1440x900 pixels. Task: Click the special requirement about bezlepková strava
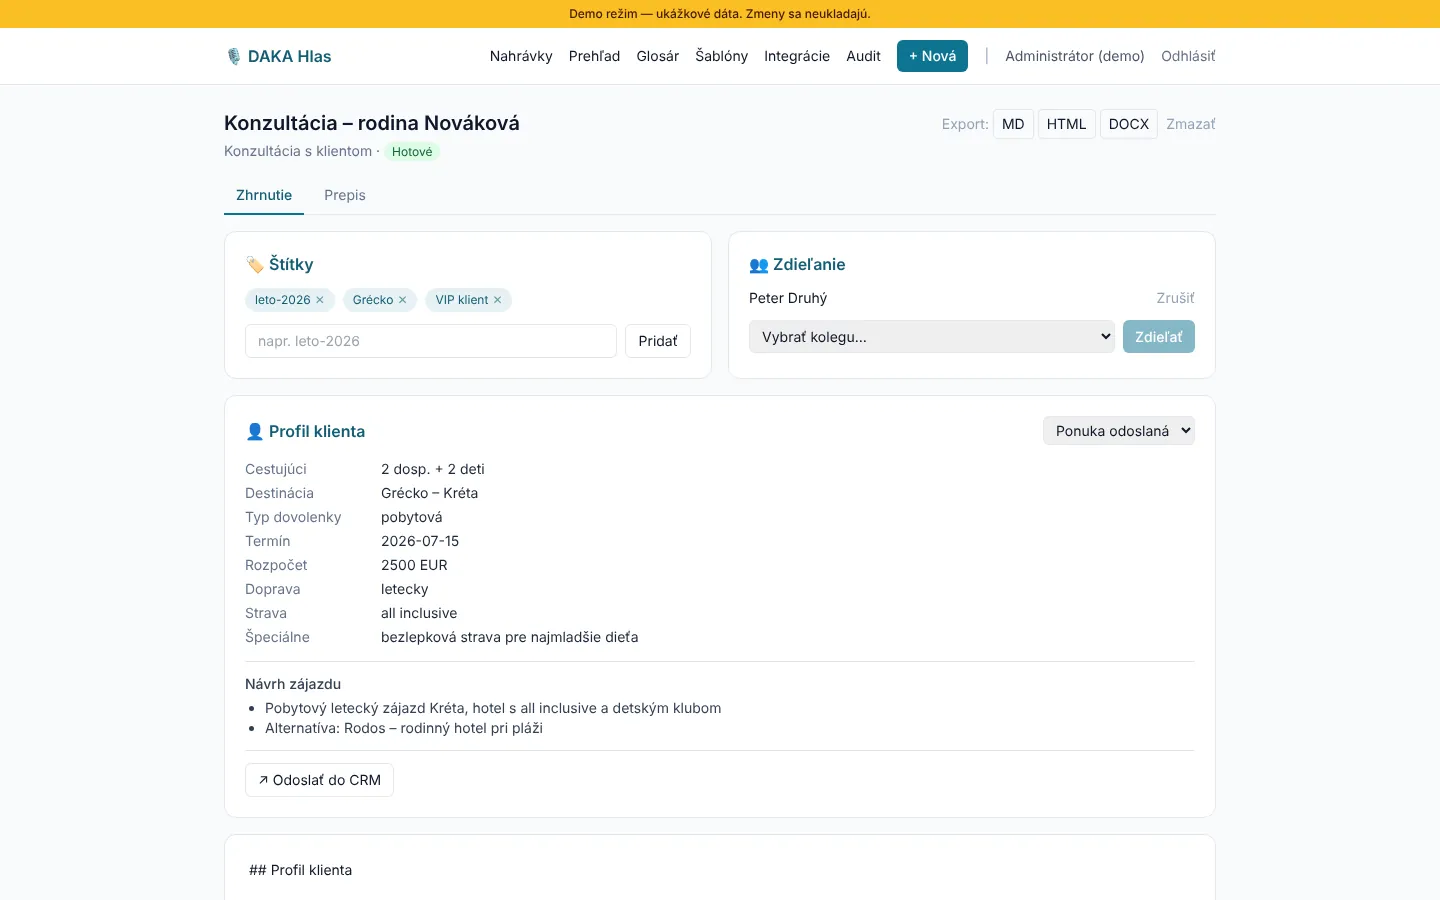tap(510, 637)
